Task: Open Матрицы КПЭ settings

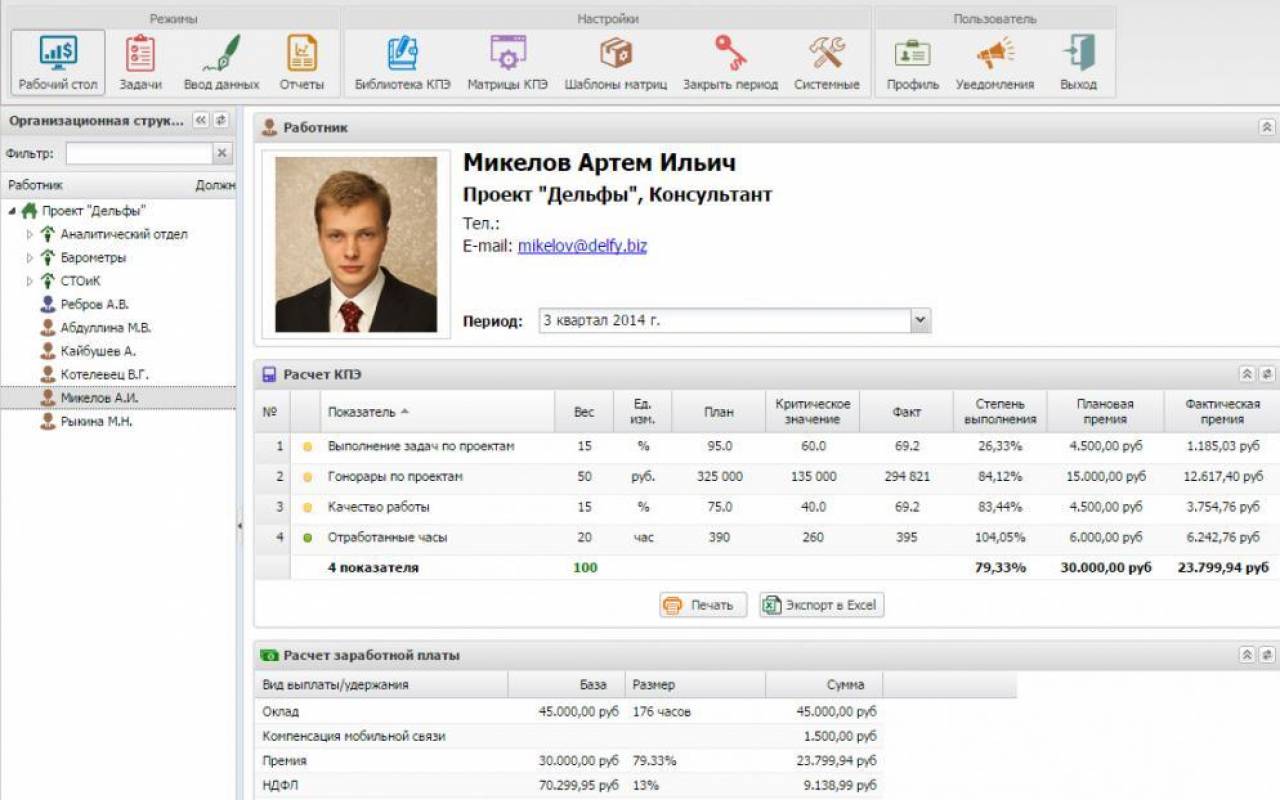Action: click(507, 62)
